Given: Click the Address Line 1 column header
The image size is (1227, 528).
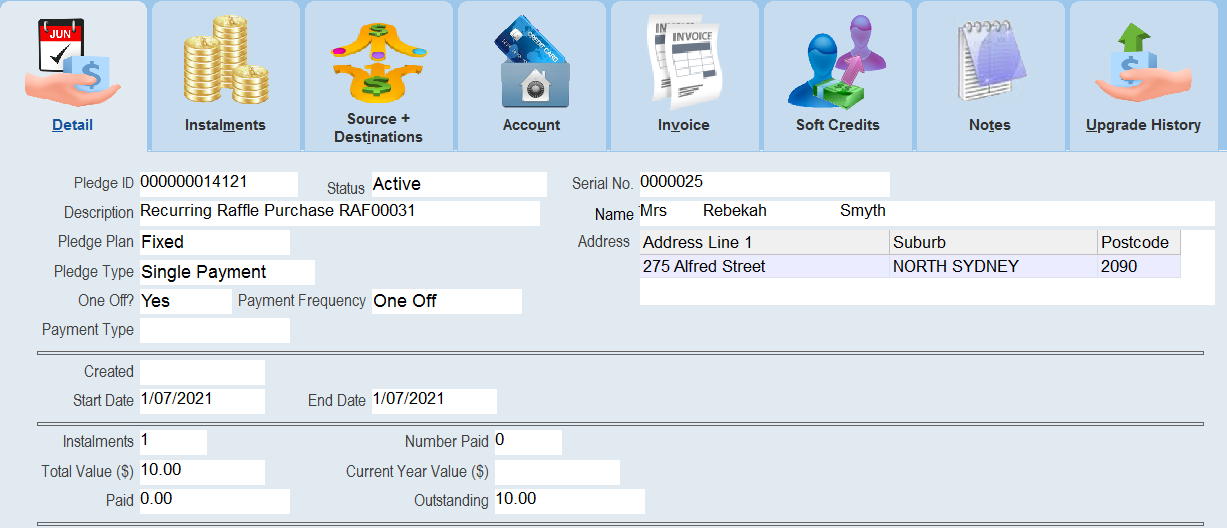Looking at the screenshot, I should 764,242.
